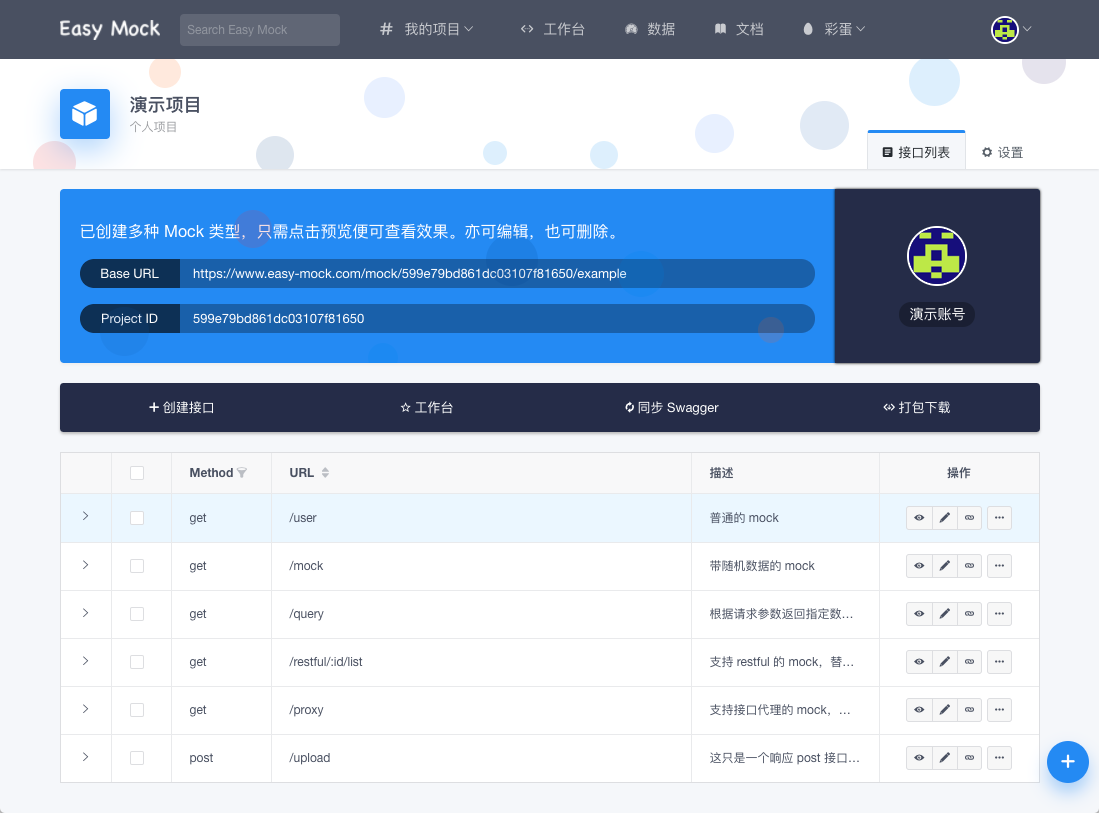The image size is (1099, 813).
Task: Click the project cube icon
Action: tap(85, 114)
